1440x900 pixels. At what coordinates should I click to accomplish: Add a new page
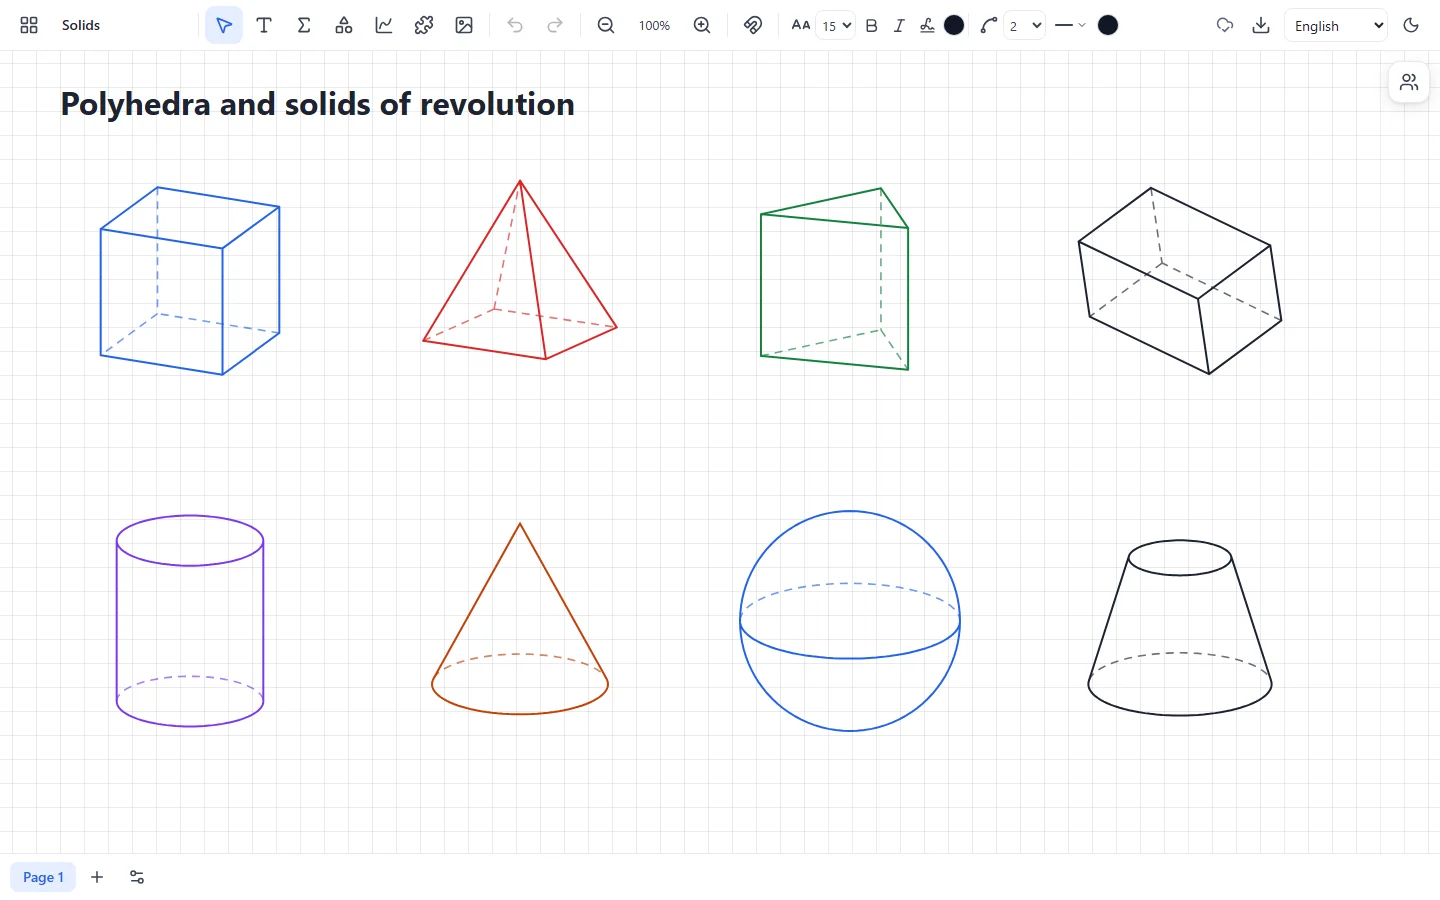coord(97,877)
